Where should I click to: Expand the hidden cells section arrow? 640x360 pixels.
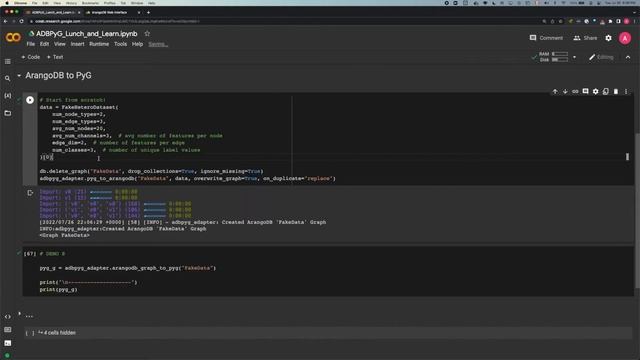[x=19, y=313]
